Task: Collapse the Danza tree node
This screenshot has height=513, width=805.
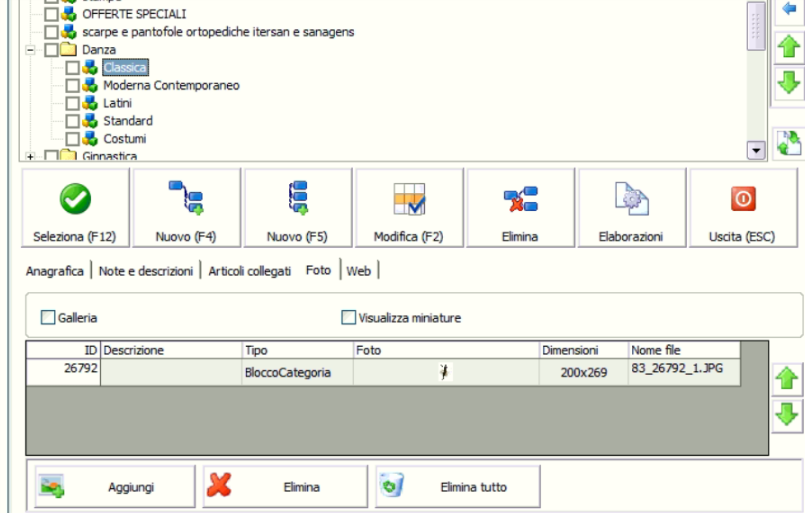Action: click(30, 50)
